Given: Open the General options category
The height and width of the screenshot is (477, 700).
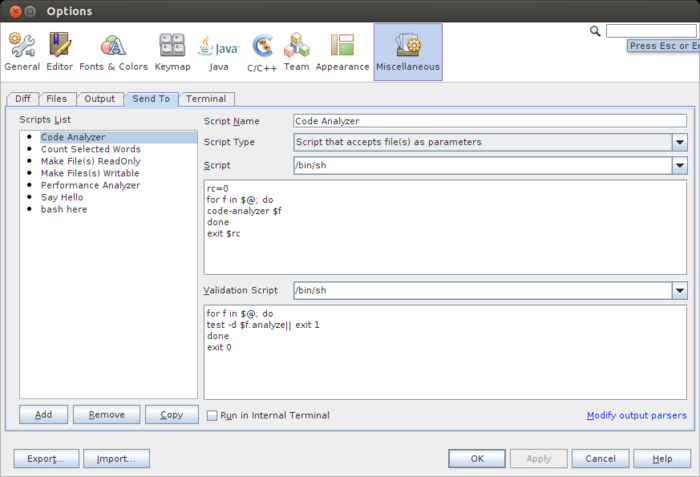Looking at the screenshot, I should tap(22, 52).
